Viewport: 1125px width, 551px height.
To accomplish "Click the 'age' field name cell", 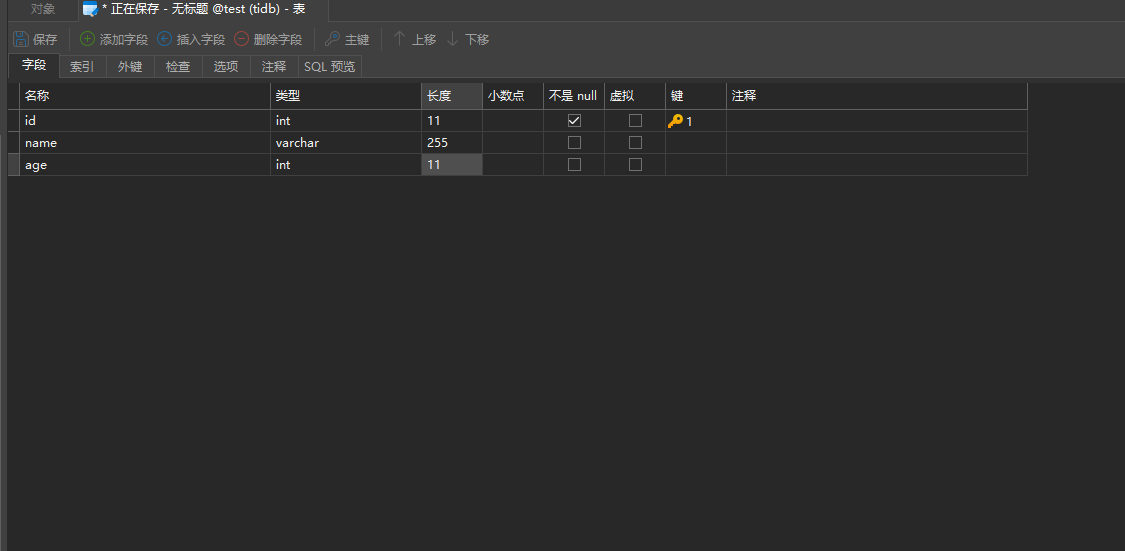I will click(x=145, y=164).
